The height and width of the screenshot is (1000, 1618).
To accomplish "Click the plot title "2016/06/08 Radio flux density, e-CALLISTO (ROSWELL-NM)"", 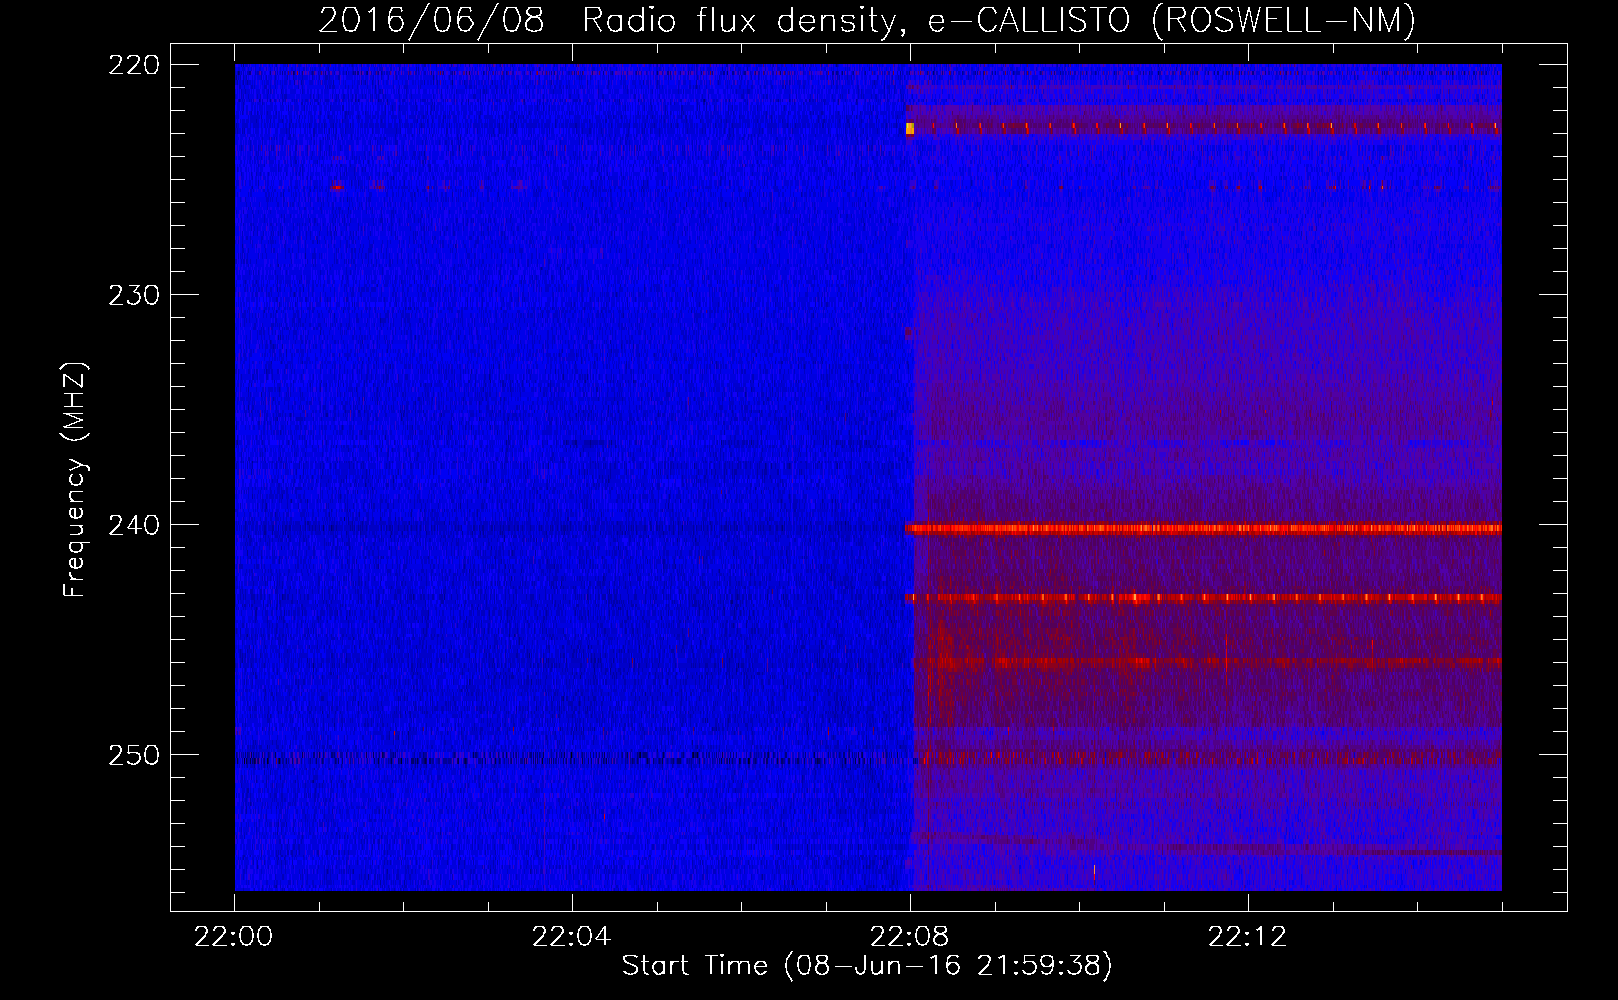I will [x=867, y=21].
